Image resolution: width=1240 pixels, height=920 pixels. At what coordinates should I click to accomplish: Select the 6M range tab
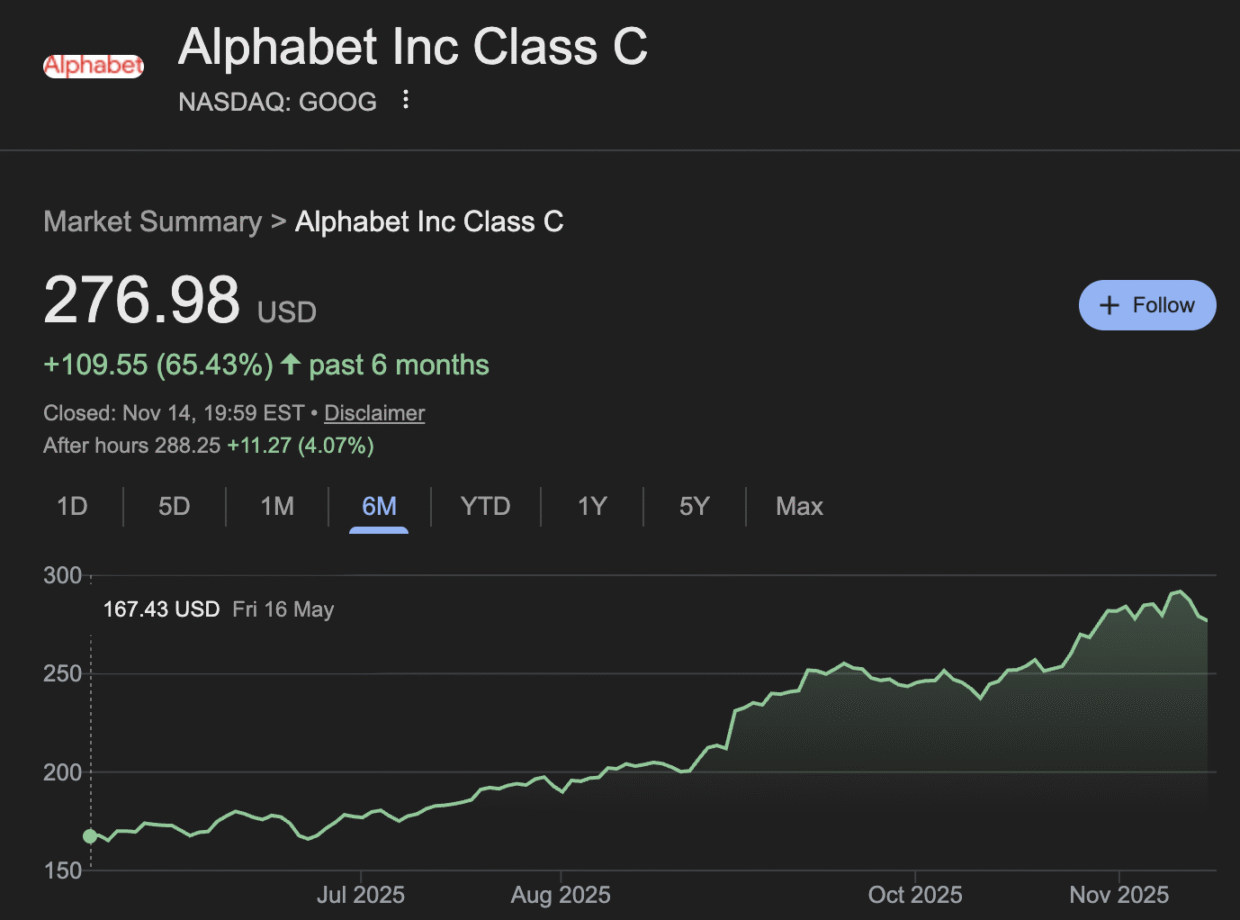click(x=379, y=507)
